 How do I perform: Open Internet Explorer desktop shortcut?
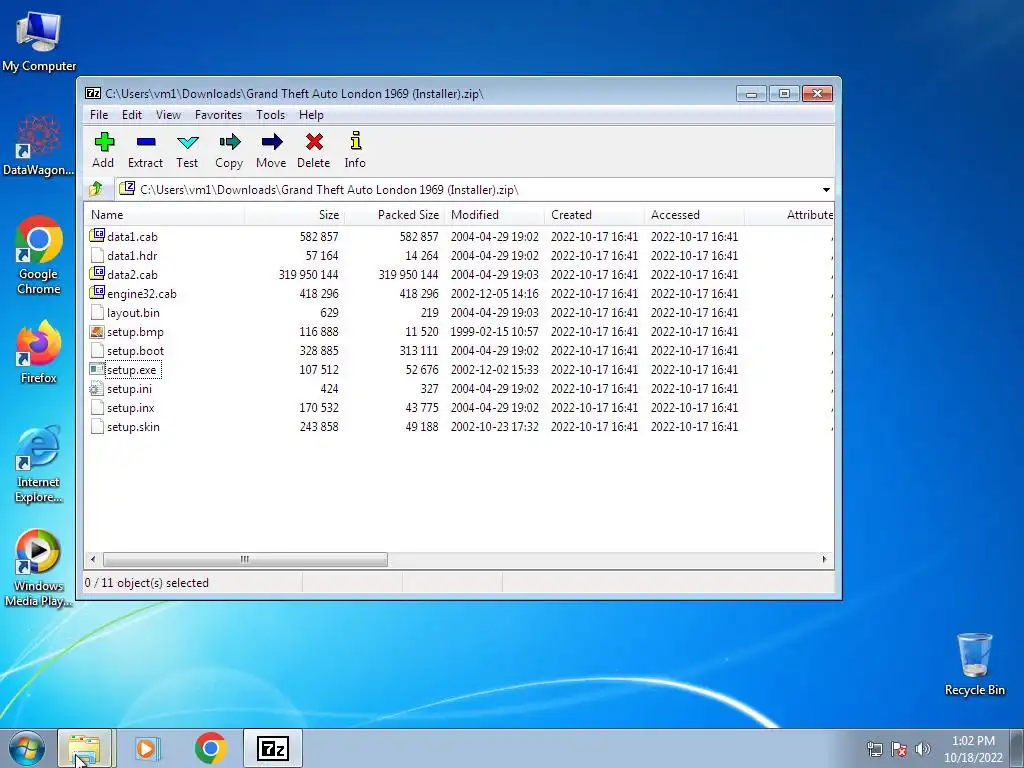coord(39,464)
